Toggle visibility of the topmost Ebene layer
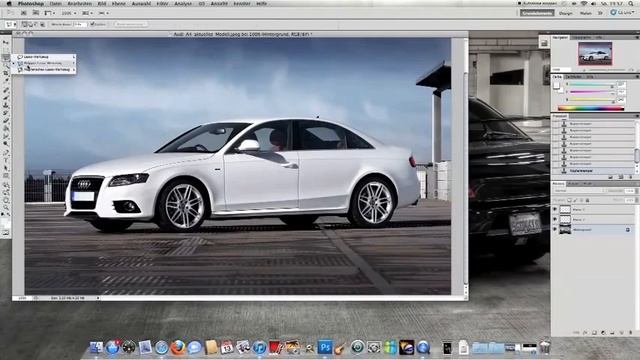Screen dimensions: 640x360 [x=555, y=209]
